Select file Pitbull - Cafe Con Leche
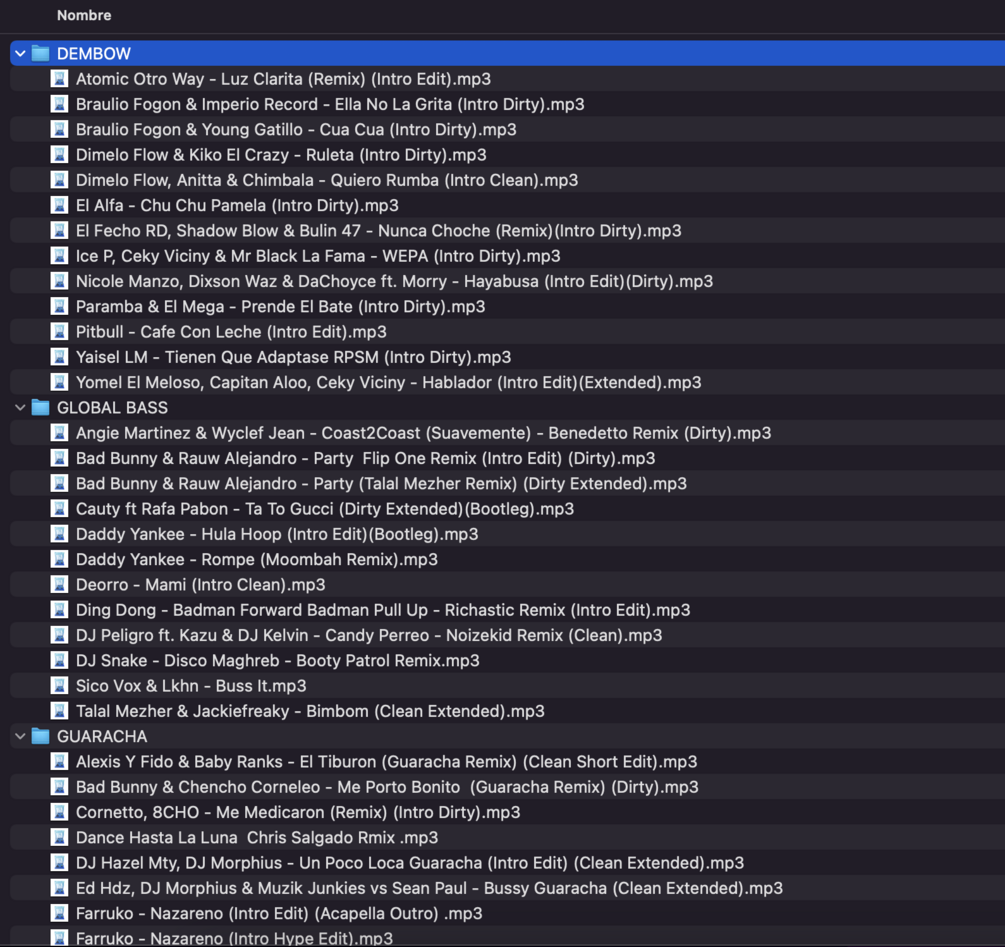Screen dimensions: 1005x947 tap(231, 332)
